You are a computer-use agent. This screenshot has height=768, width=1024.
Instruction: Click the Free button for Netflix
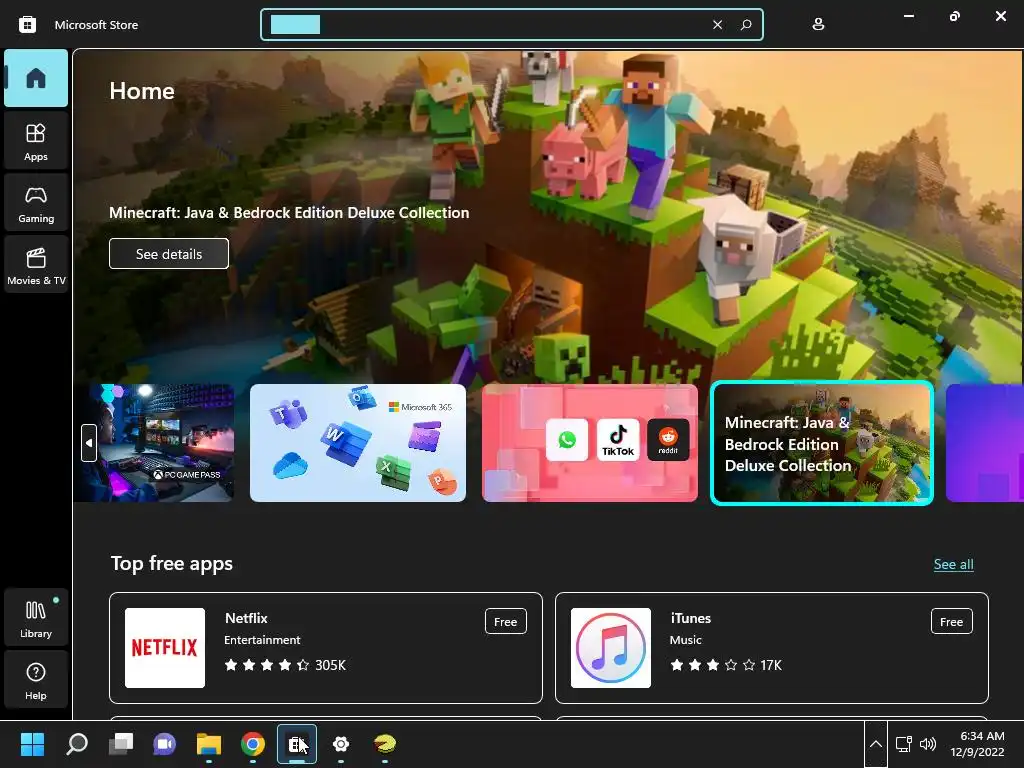click(x=505, y=622)
